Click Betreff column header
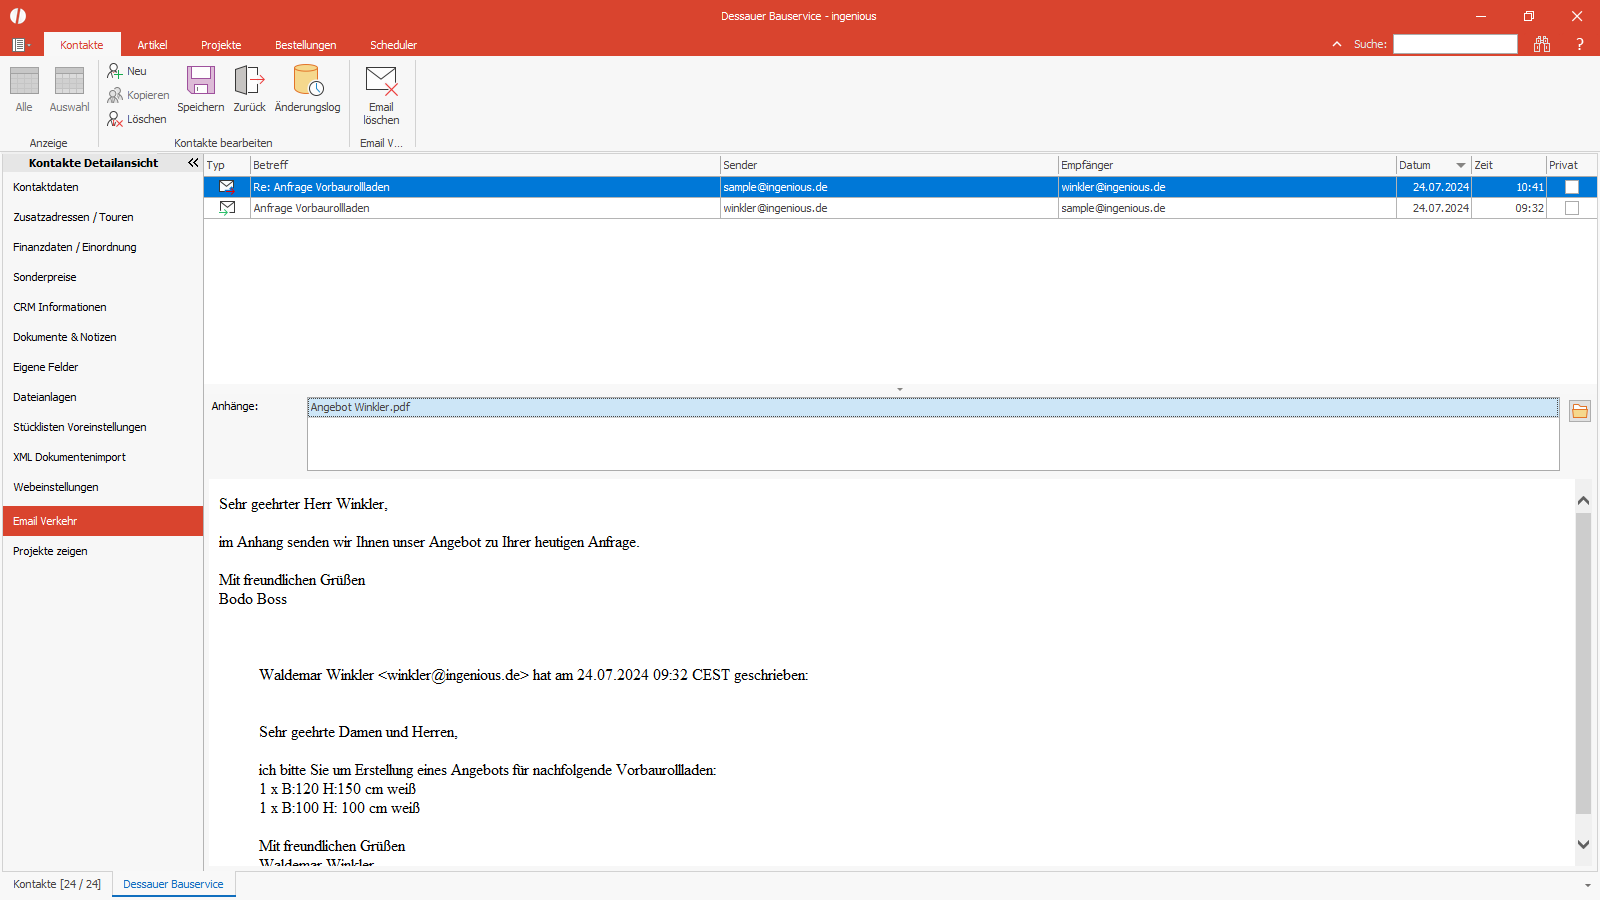The image size is (1600, 900). pos(485,165)
